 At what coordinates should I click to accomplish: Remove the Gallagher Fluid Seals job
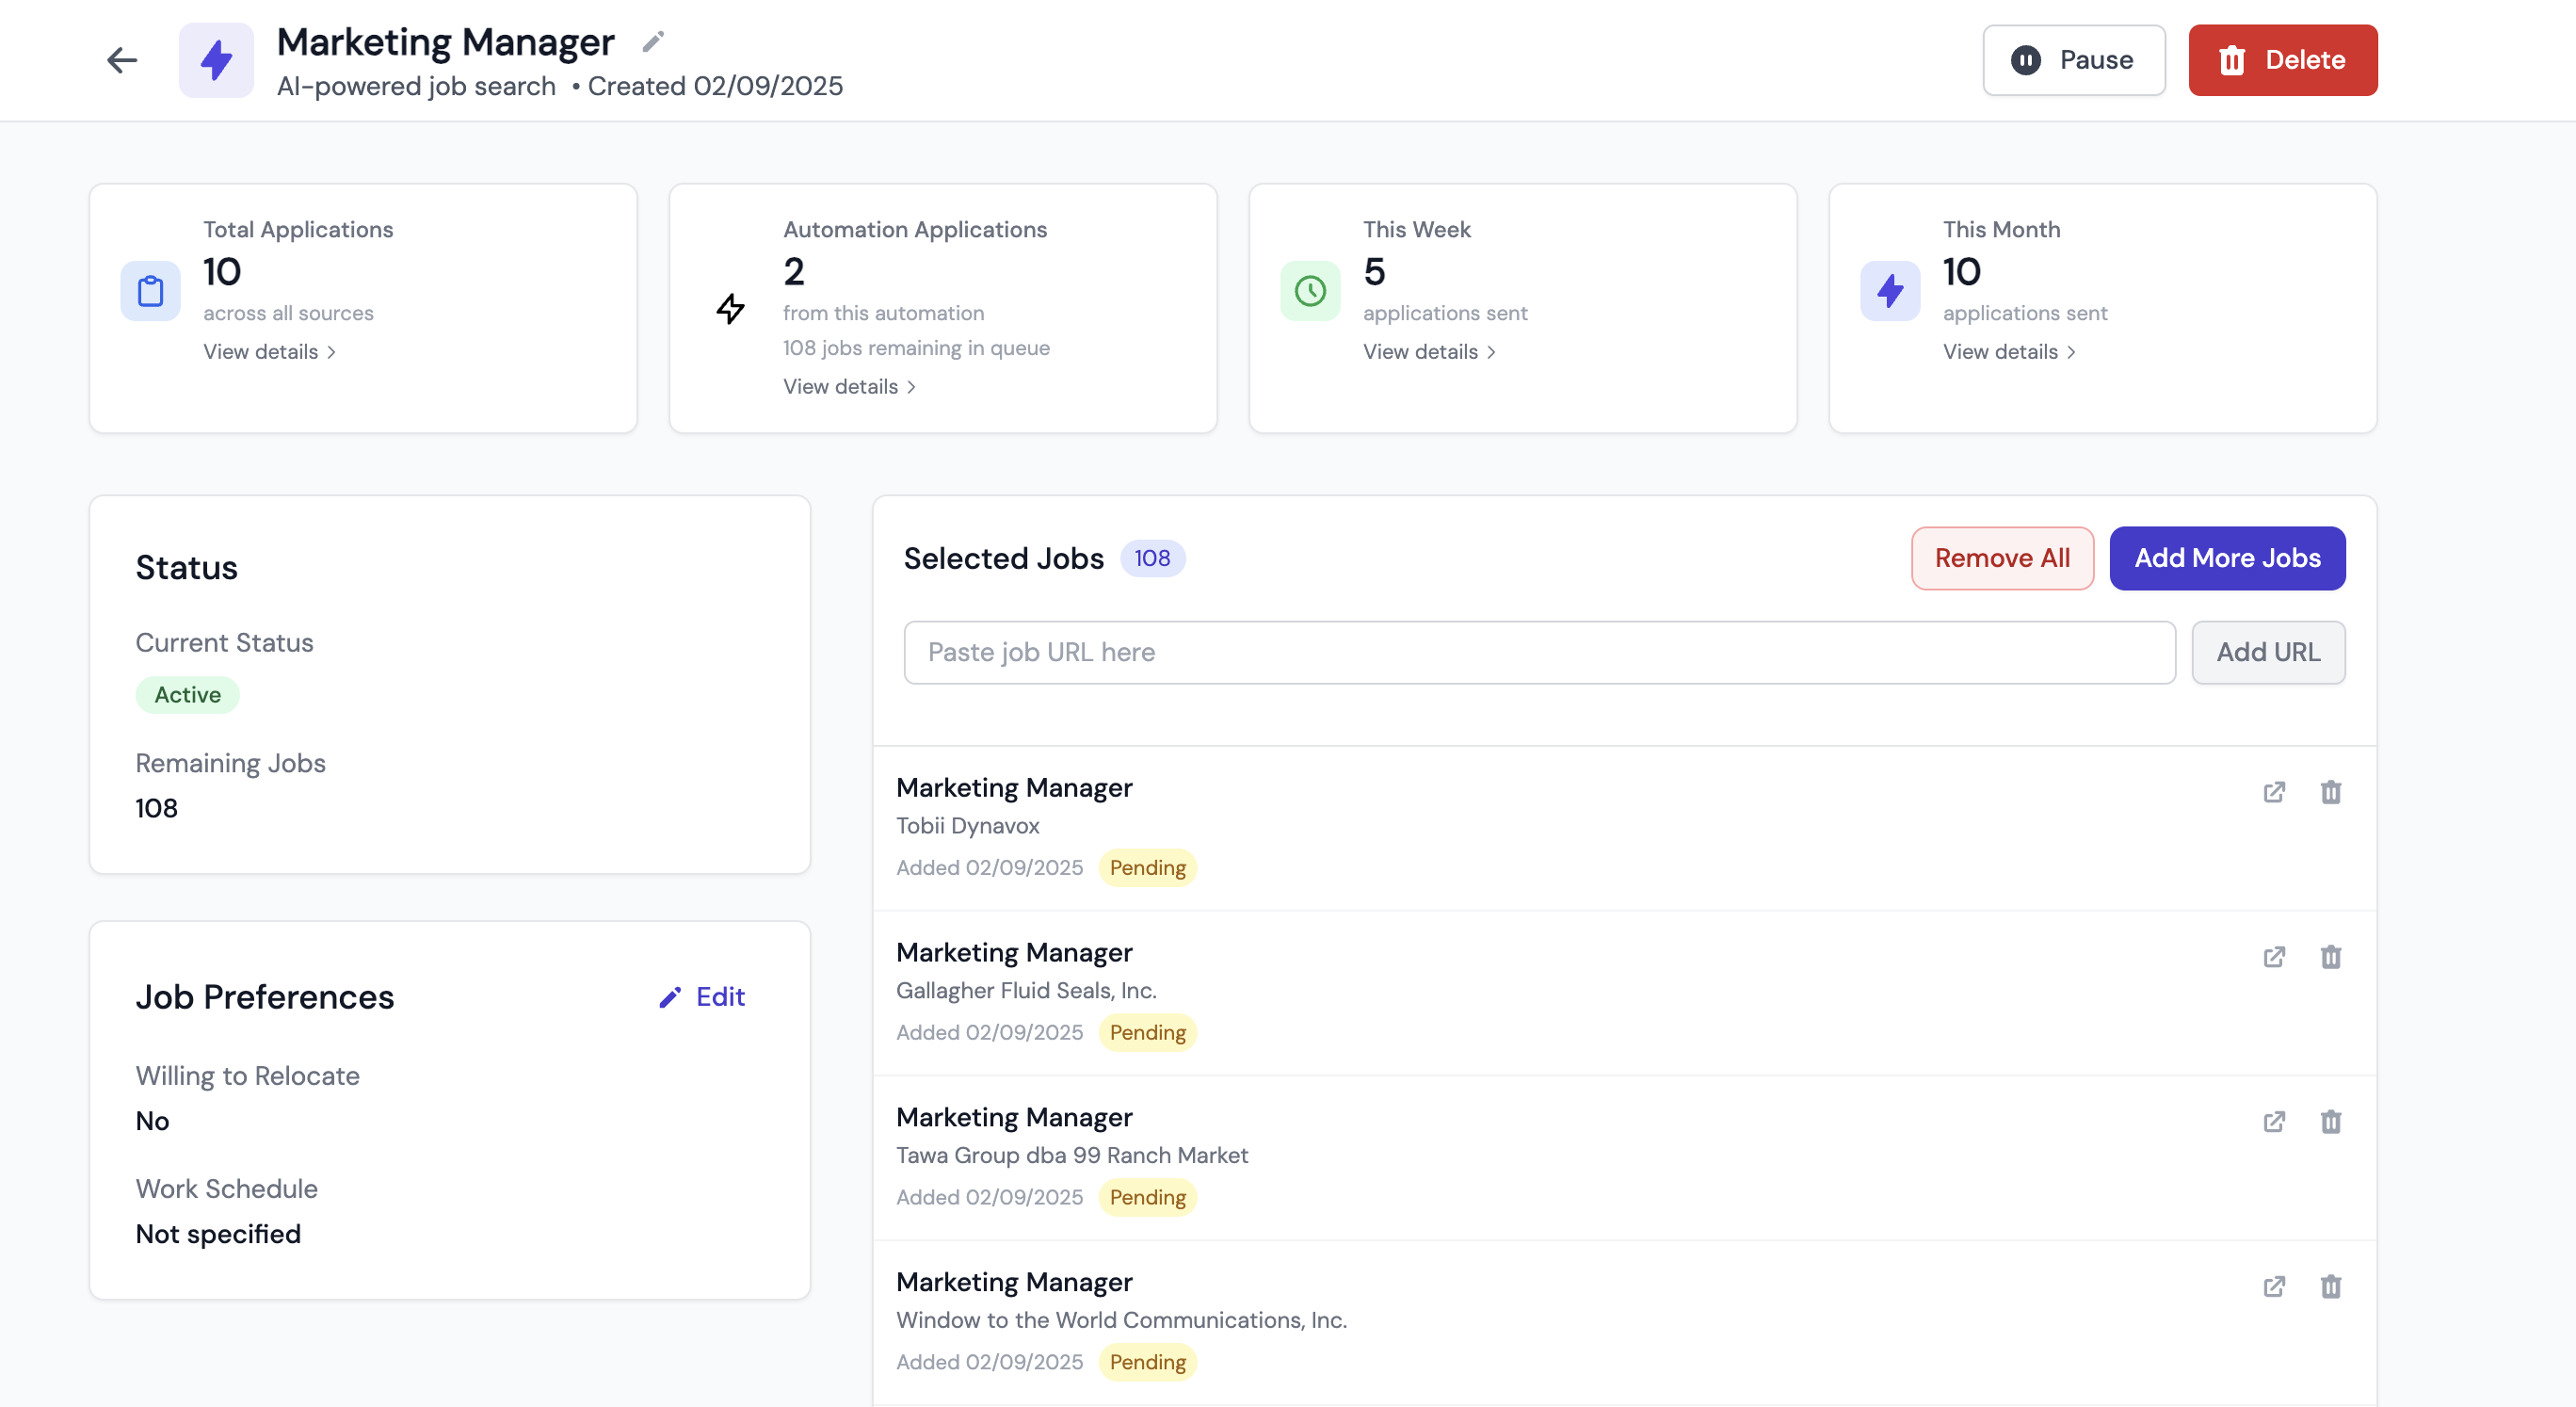pyautogui.click(x=2331, y=957)
